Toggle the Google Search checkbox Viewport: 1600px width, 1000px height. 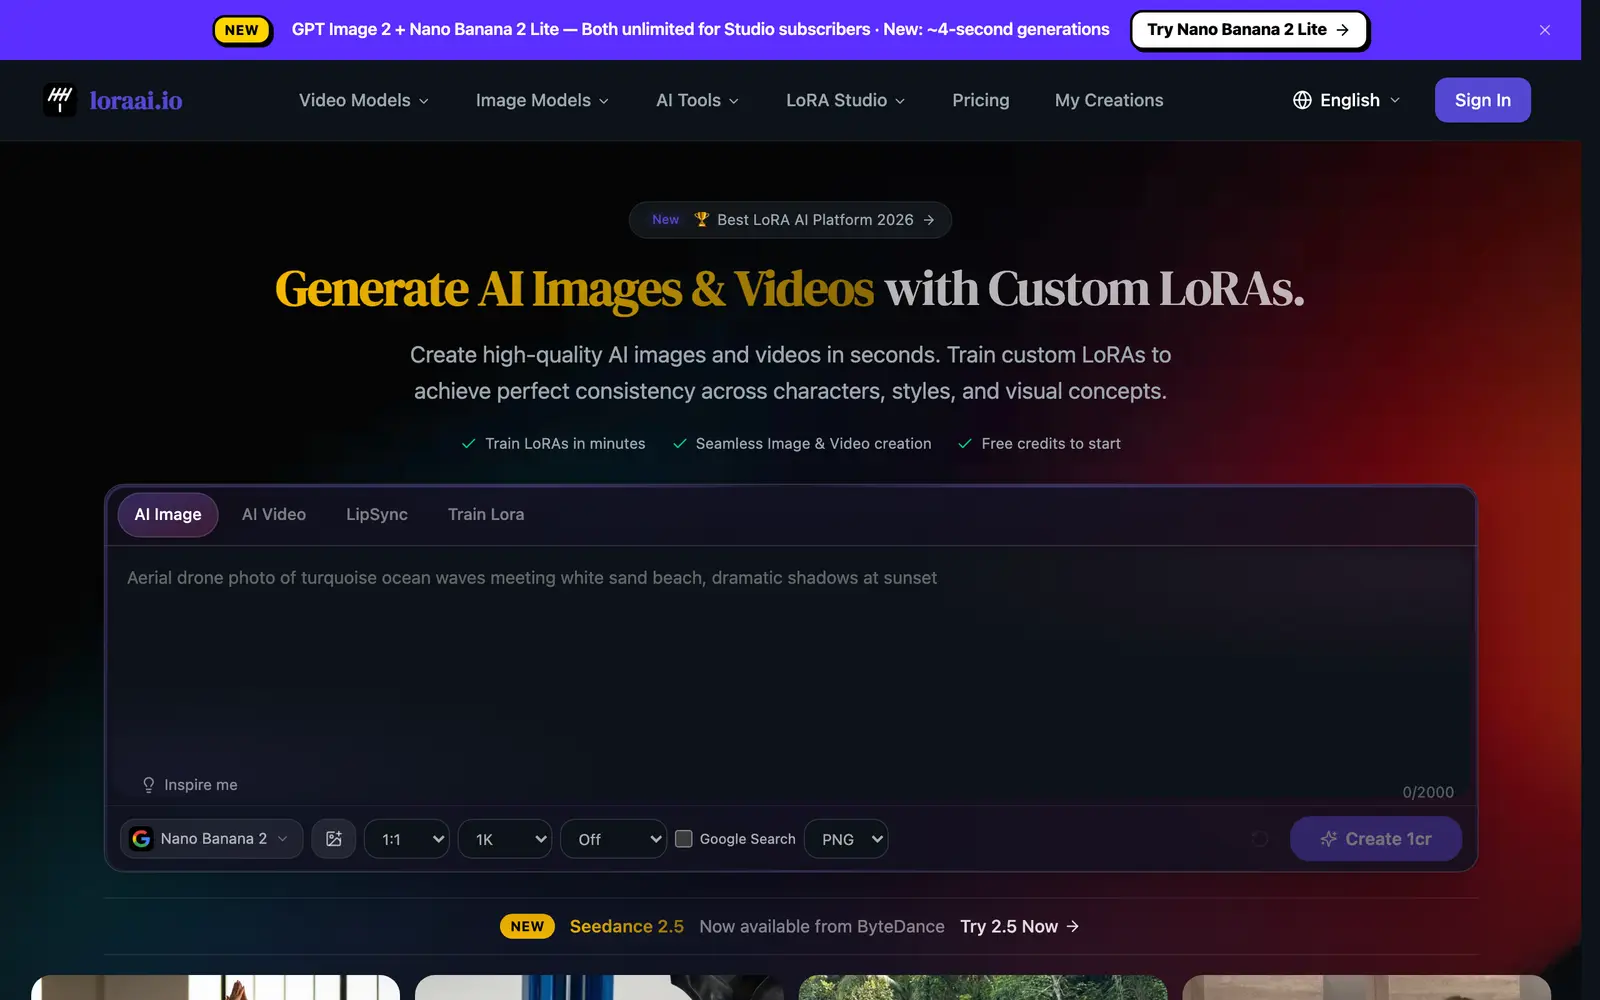(x=684, y=839)
